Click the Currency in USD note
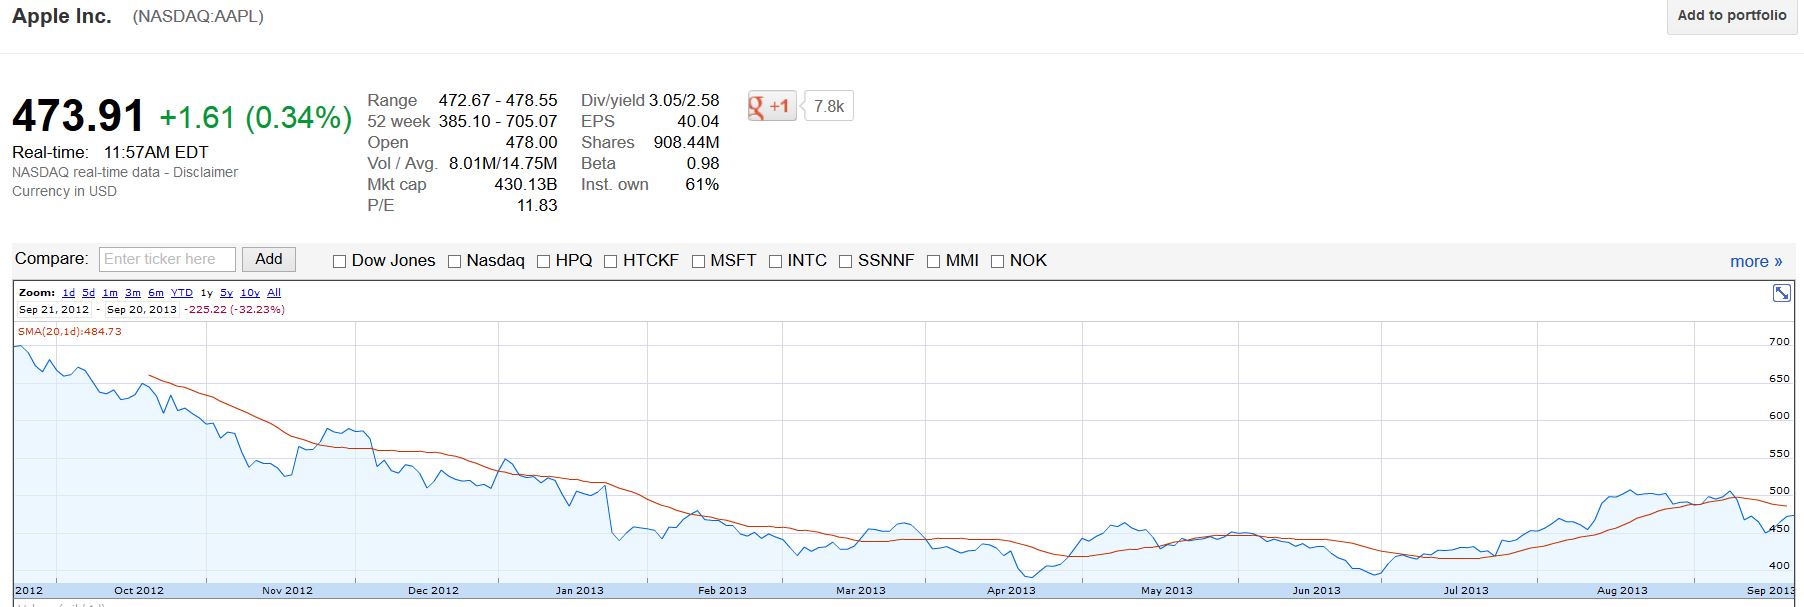Viewport: 1804px width, 607px height. click(x=64, y=191)
